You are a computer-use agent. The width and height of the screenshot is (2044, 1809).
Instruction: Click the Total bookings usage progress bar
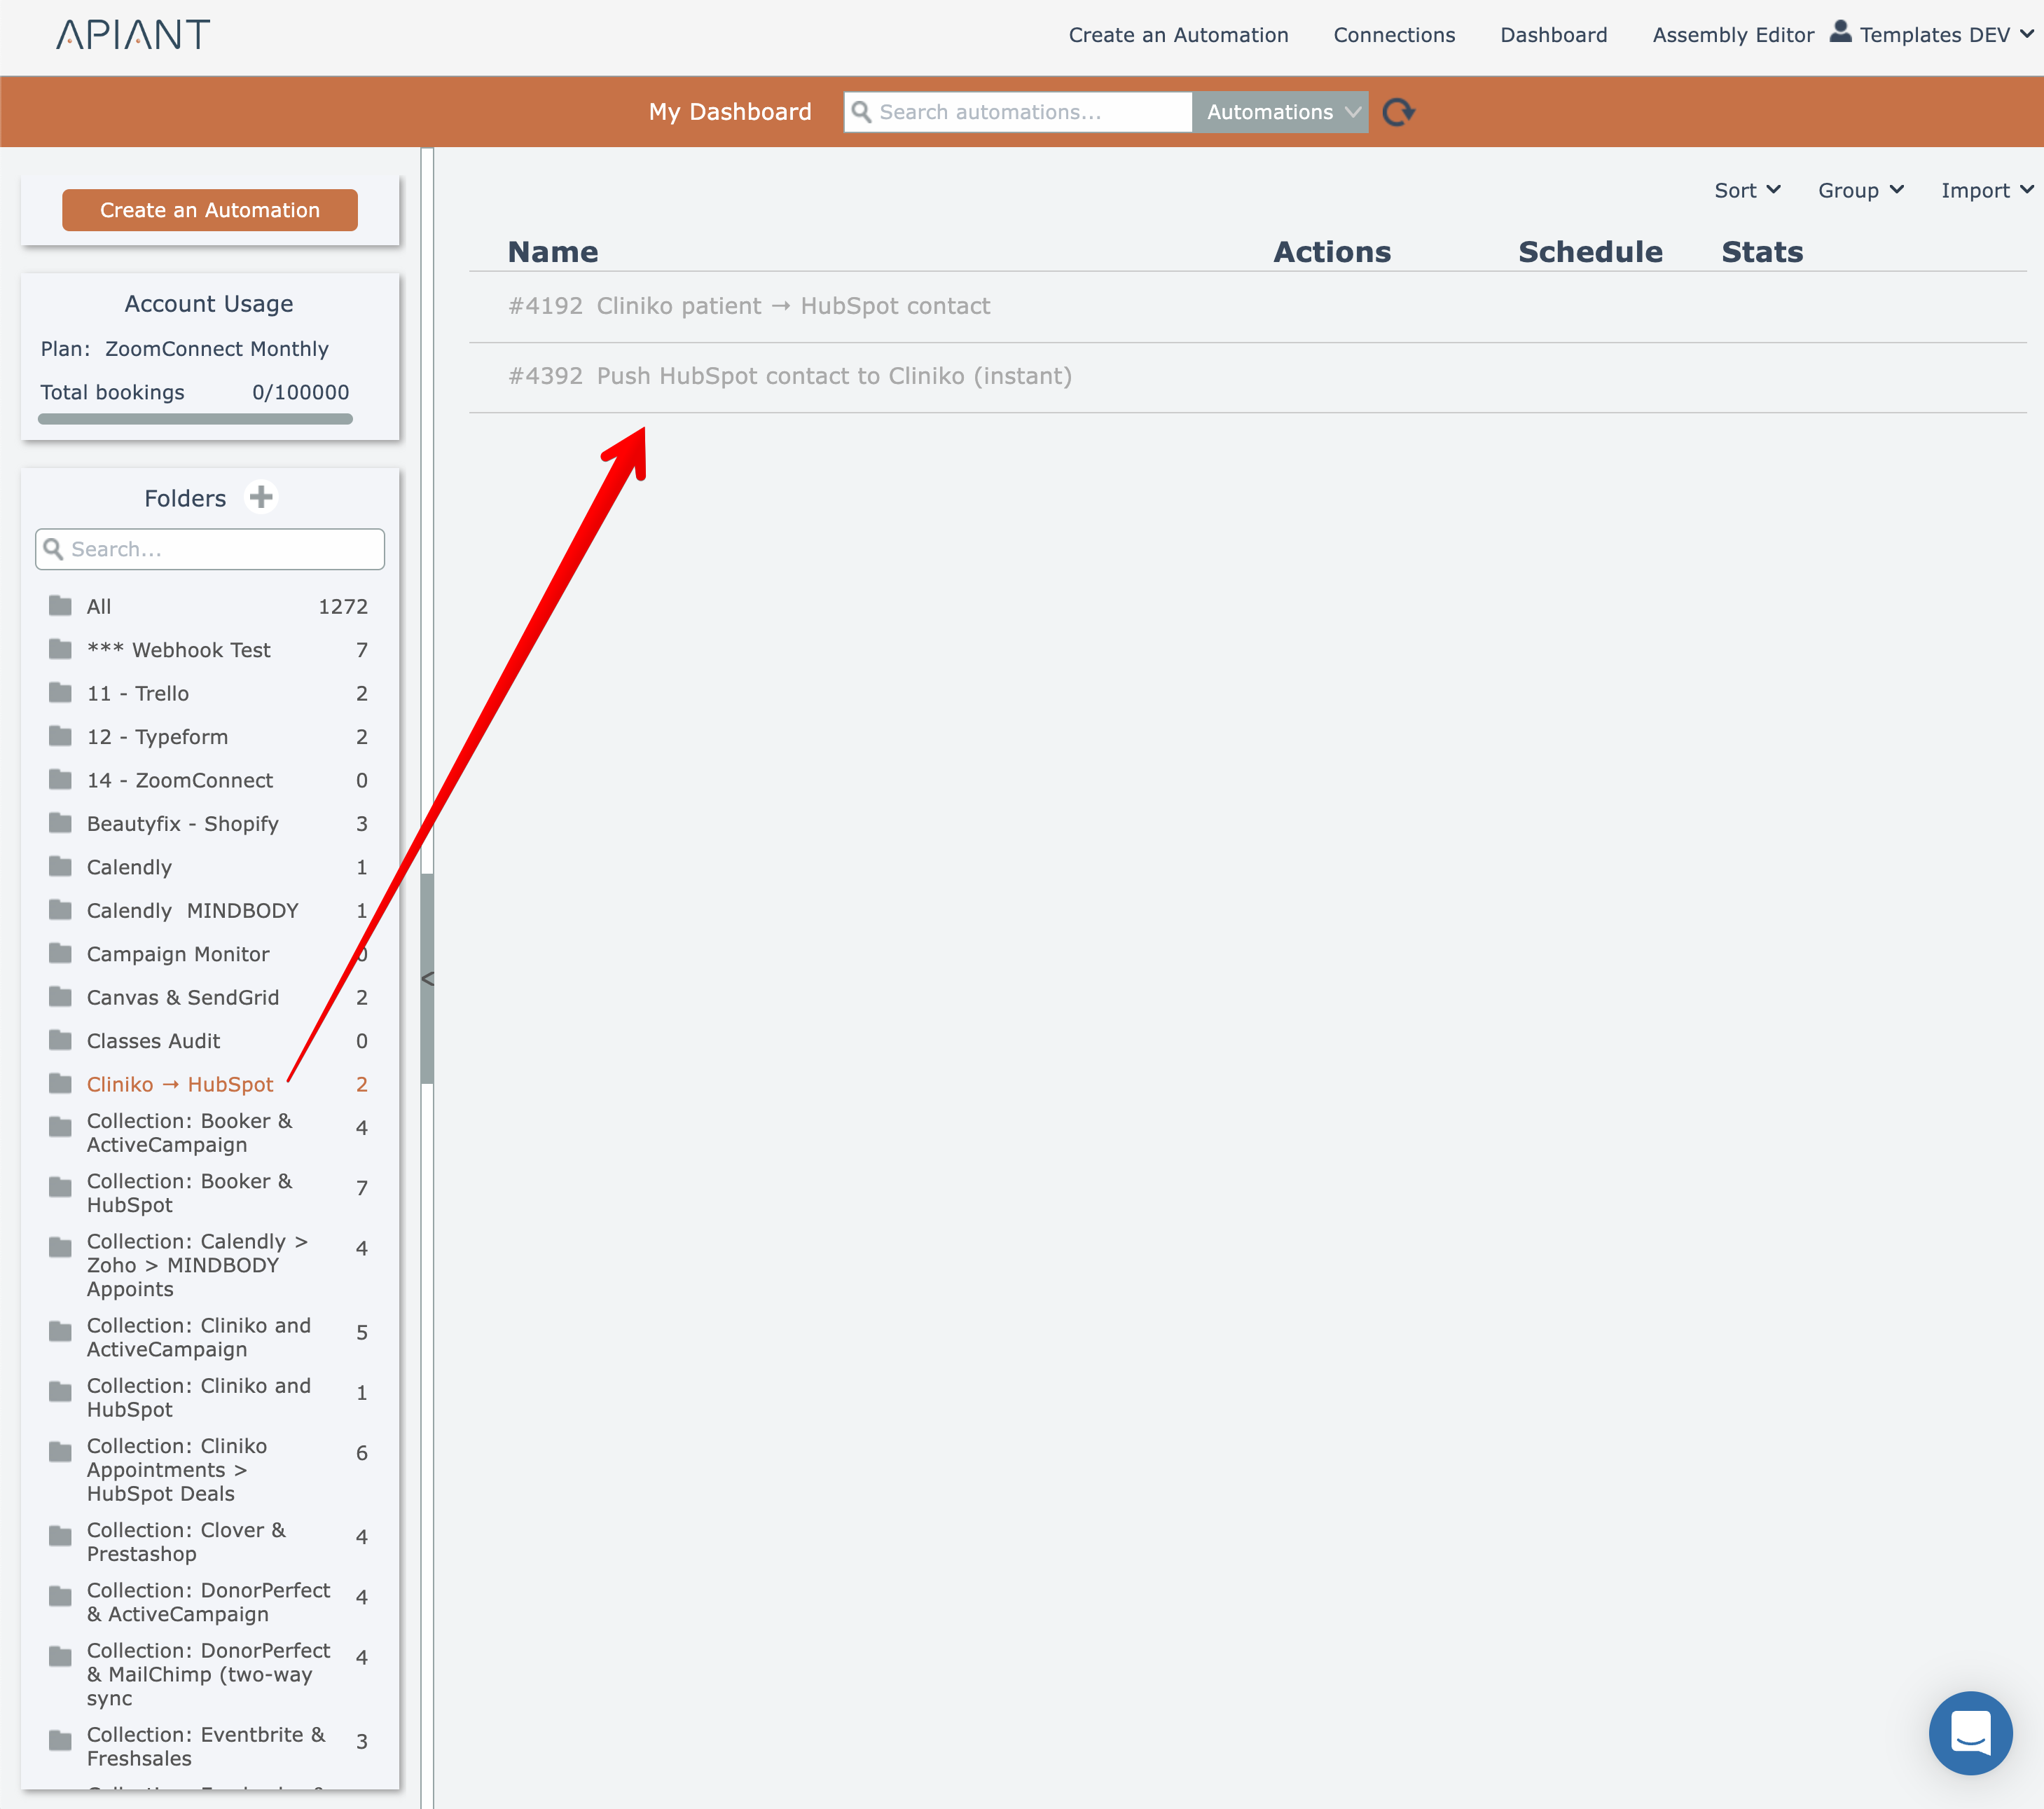tap(195, 419)
